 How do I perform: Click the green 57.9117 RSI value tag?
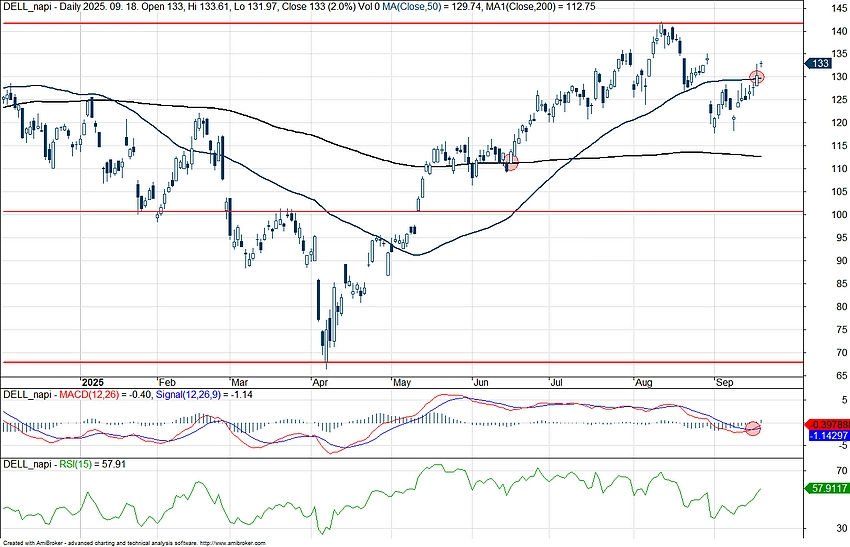point(825,488)
